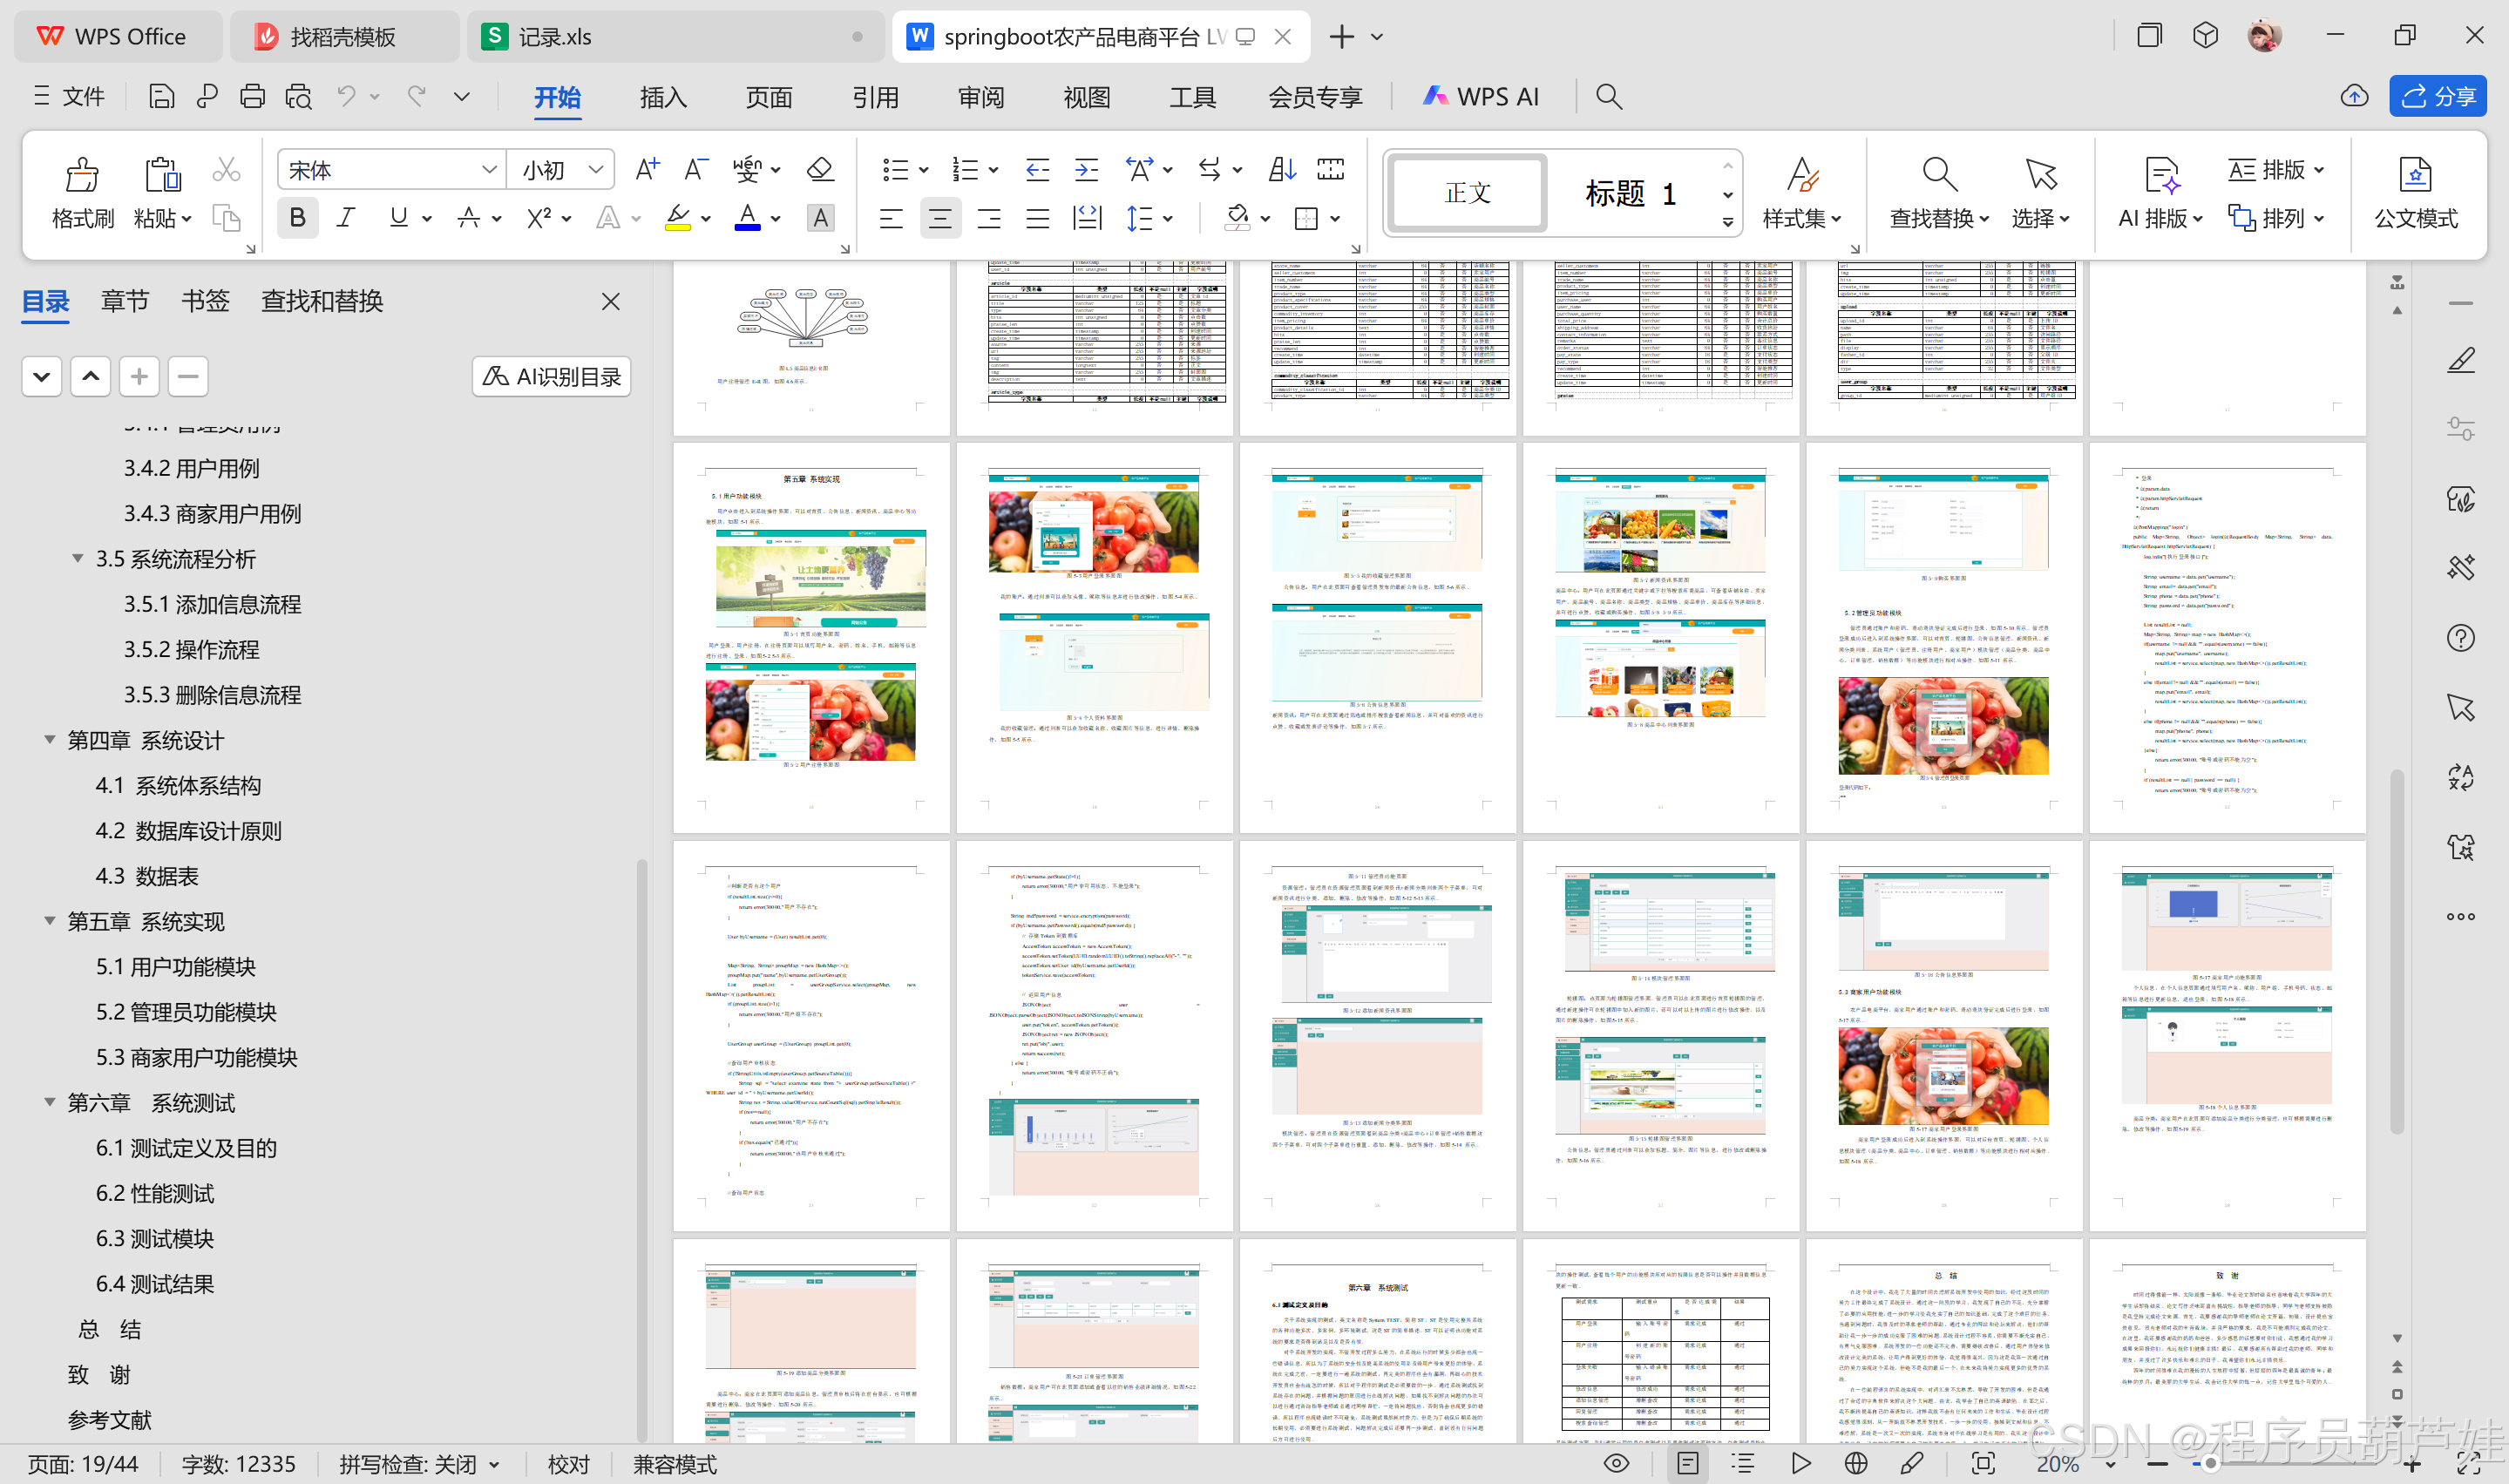Screen dimensions: 2509x1484
Task: Switch to the 插入 ribbon tab
Action: (663, 97)
